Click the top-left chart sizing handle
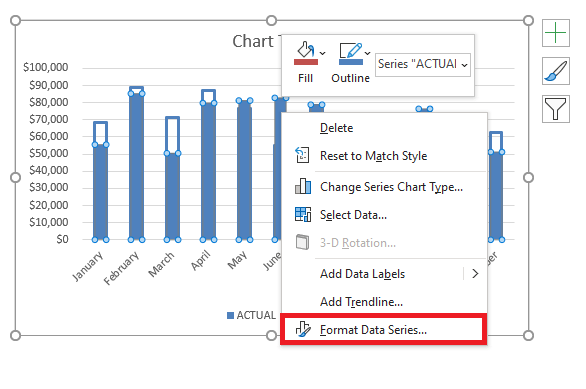The height and width of the screenshot is (389, 586). pos(15,21)
